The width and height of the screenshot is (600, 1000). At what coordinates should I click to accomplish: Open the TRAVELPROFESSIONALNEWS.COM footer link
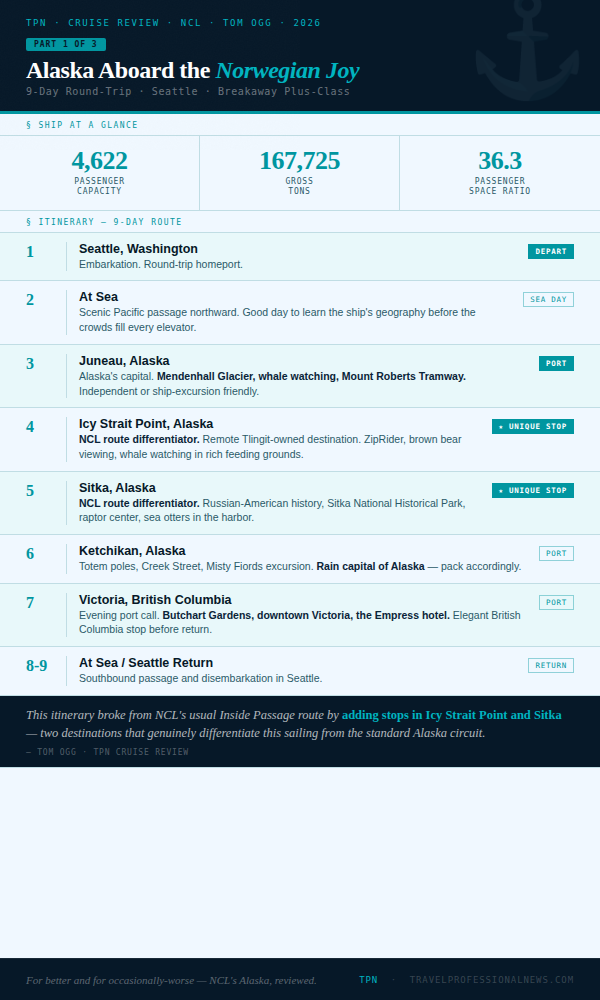(492, 980)
